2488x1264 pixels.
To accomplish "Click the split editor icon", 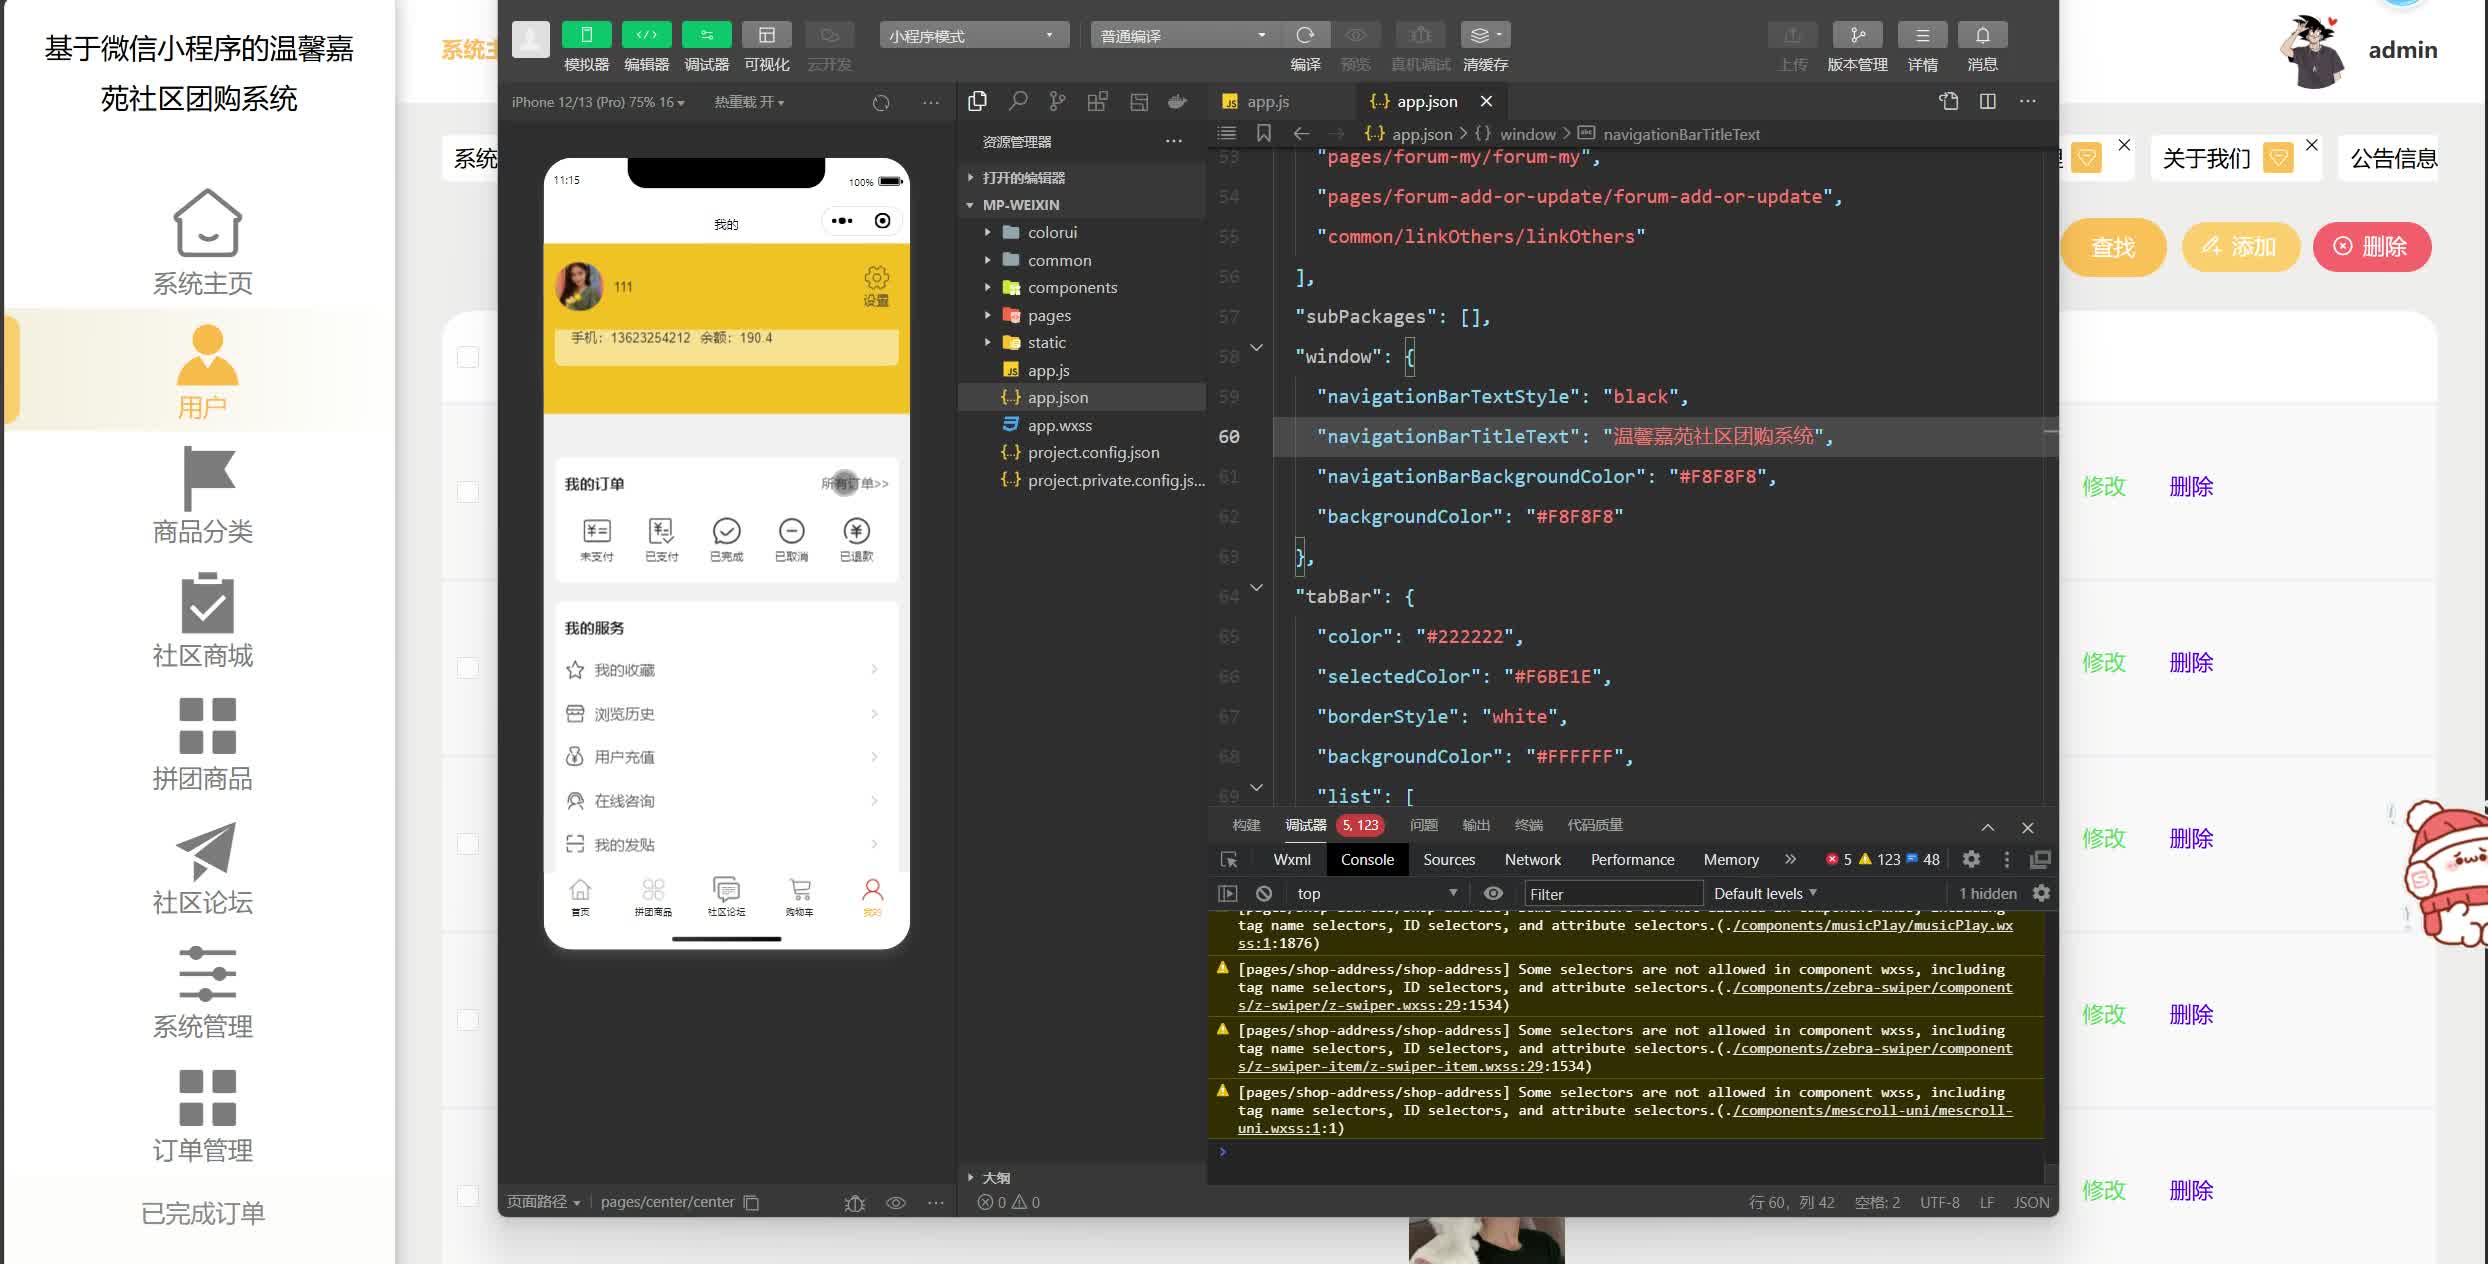I will pyautogui.click(x=1987, y=101).
